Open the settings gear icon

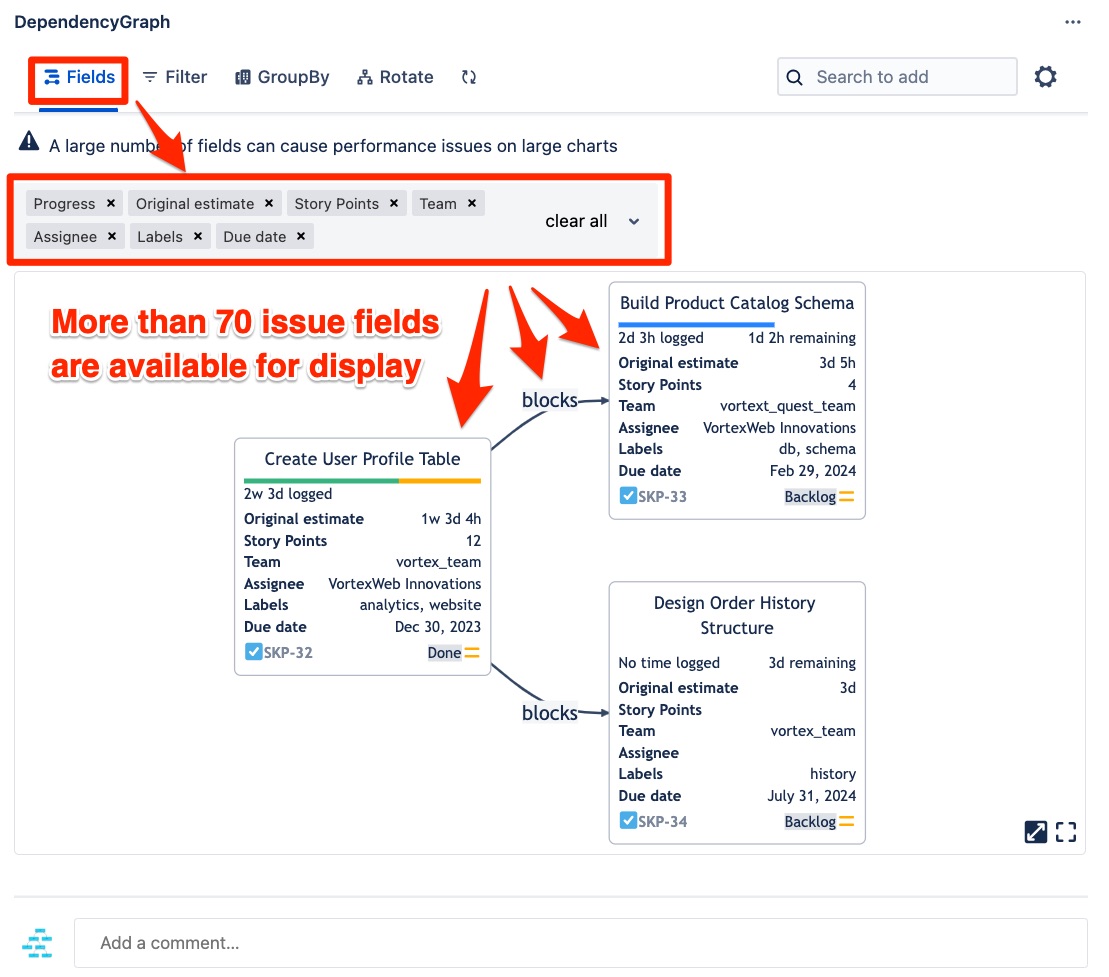point(1045,77)
